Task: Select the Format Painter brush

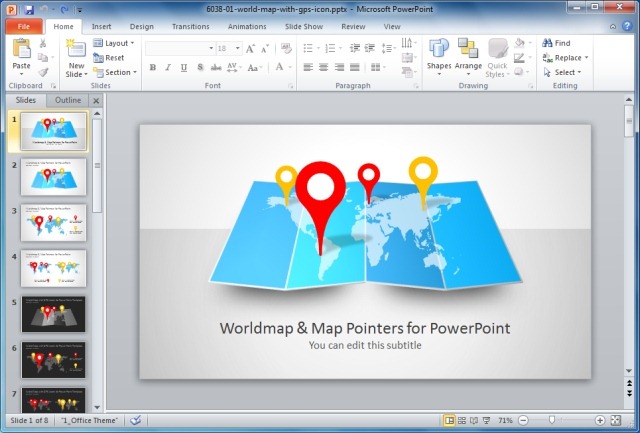Action: pyautogui.click(x=43, y=72)
